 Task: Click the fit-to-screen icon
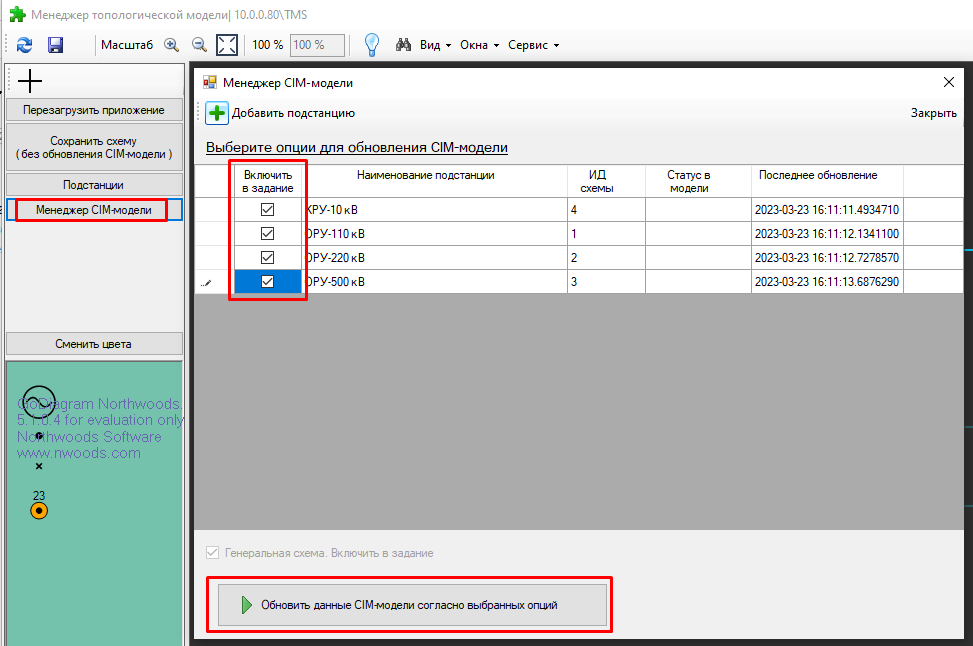click(x=227, y=45)
